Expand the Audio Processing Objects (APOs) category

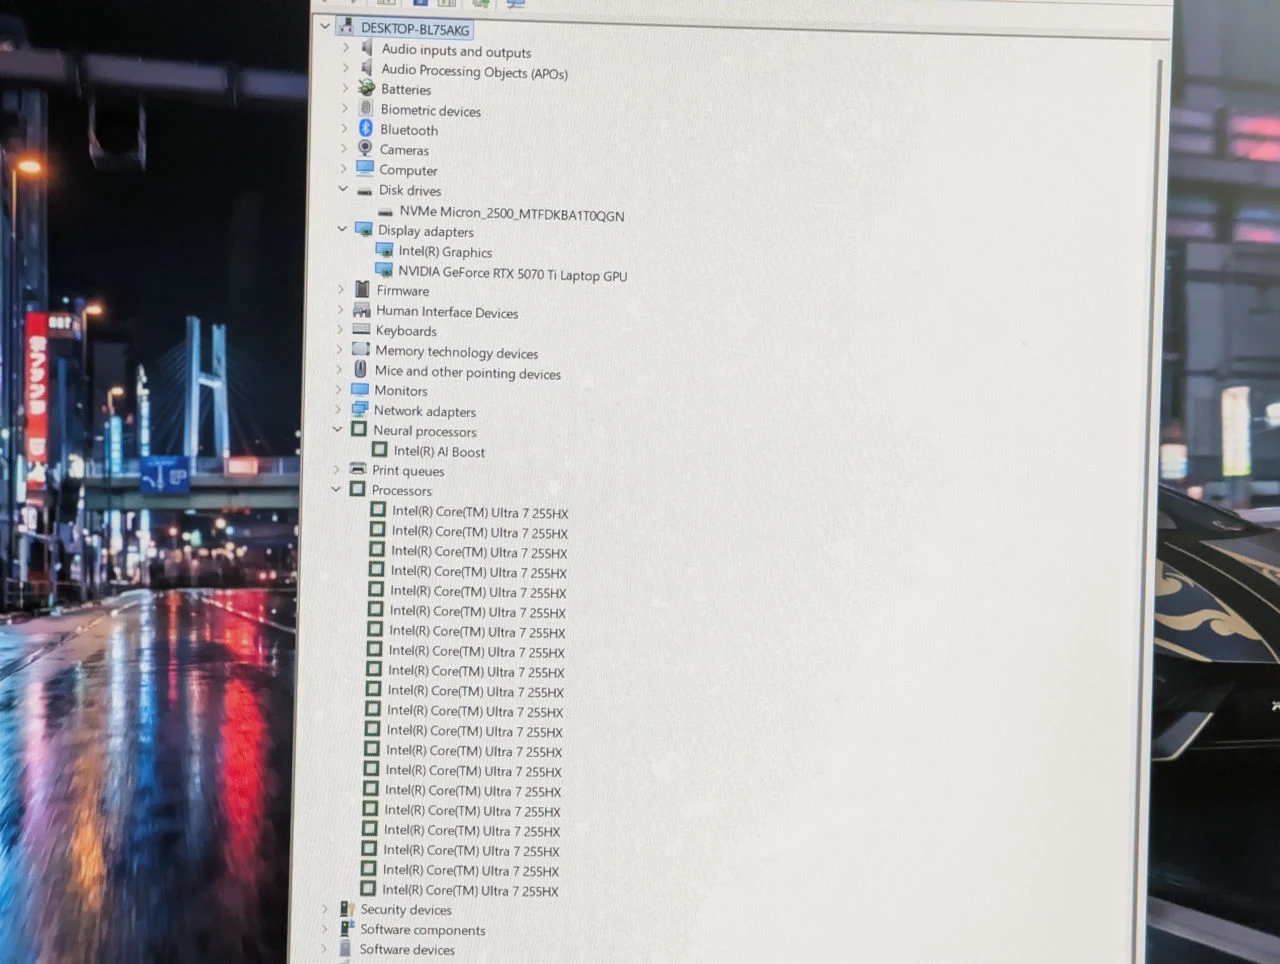346,68
